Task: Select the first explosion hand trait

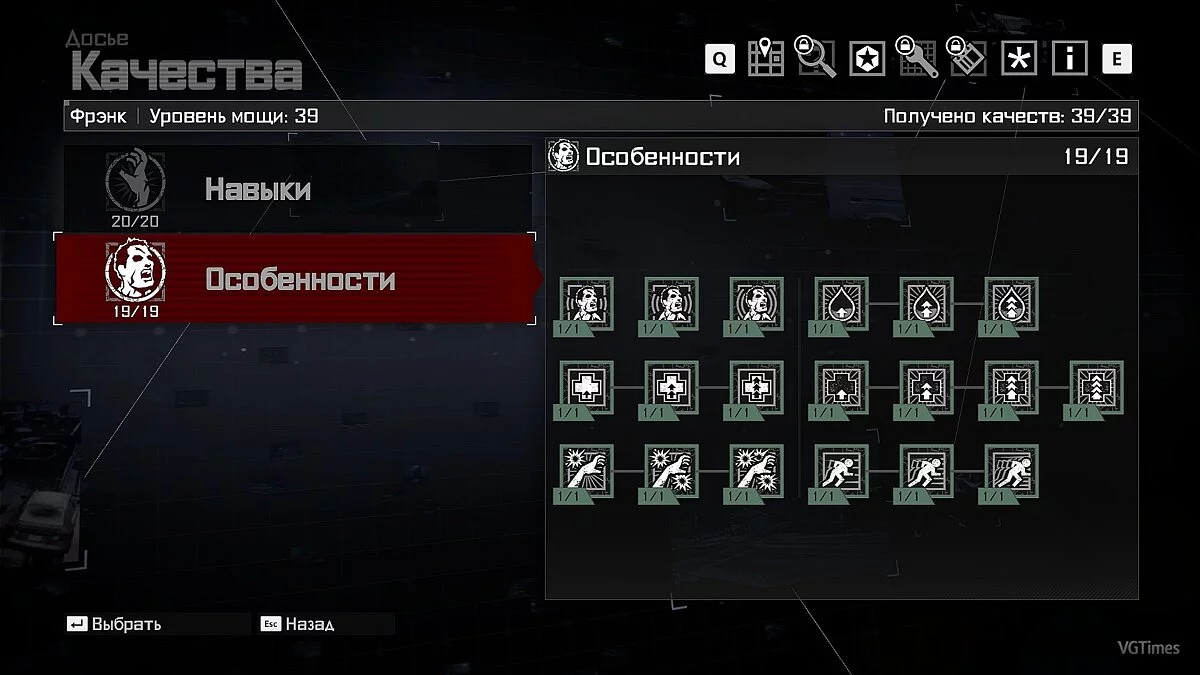Action: 585,473
